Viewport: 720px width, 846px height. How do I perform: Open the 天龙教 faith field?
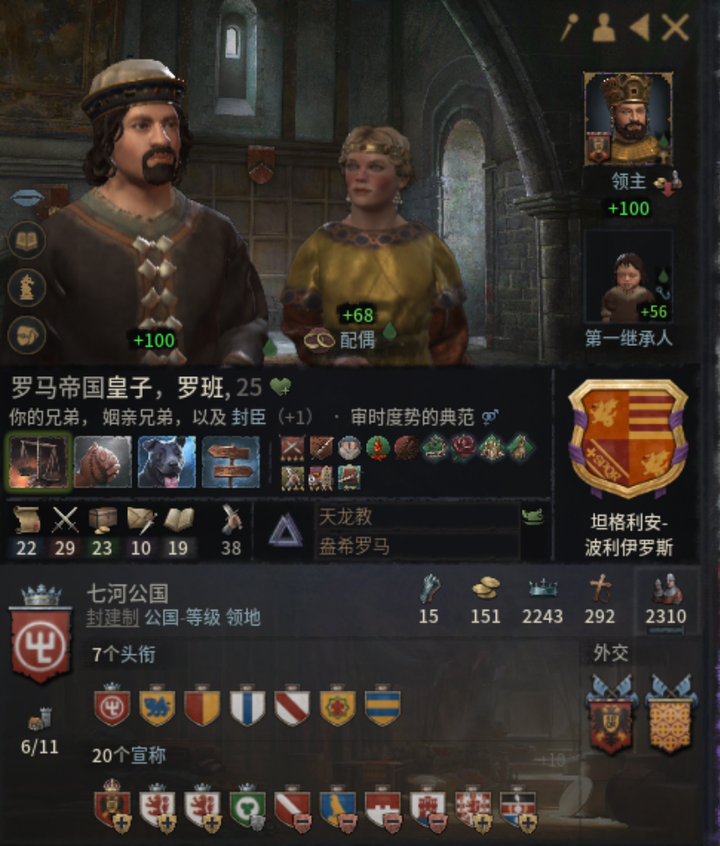417,517
